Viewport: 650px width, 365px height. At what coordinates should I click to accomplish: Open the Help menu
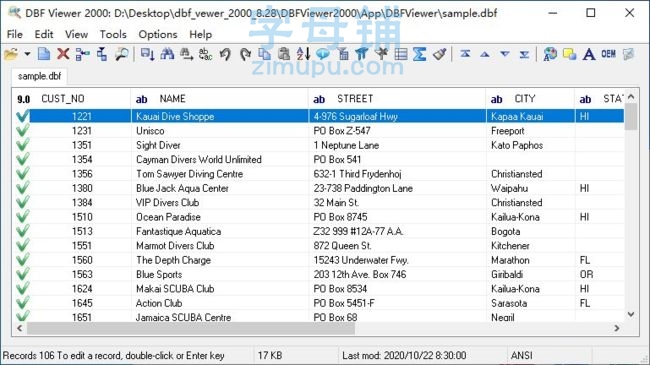coord(201,34)
